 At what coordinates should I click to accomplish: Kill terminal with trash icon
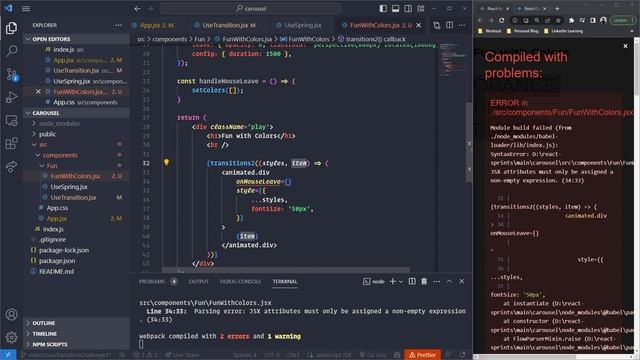coord(424,281)
